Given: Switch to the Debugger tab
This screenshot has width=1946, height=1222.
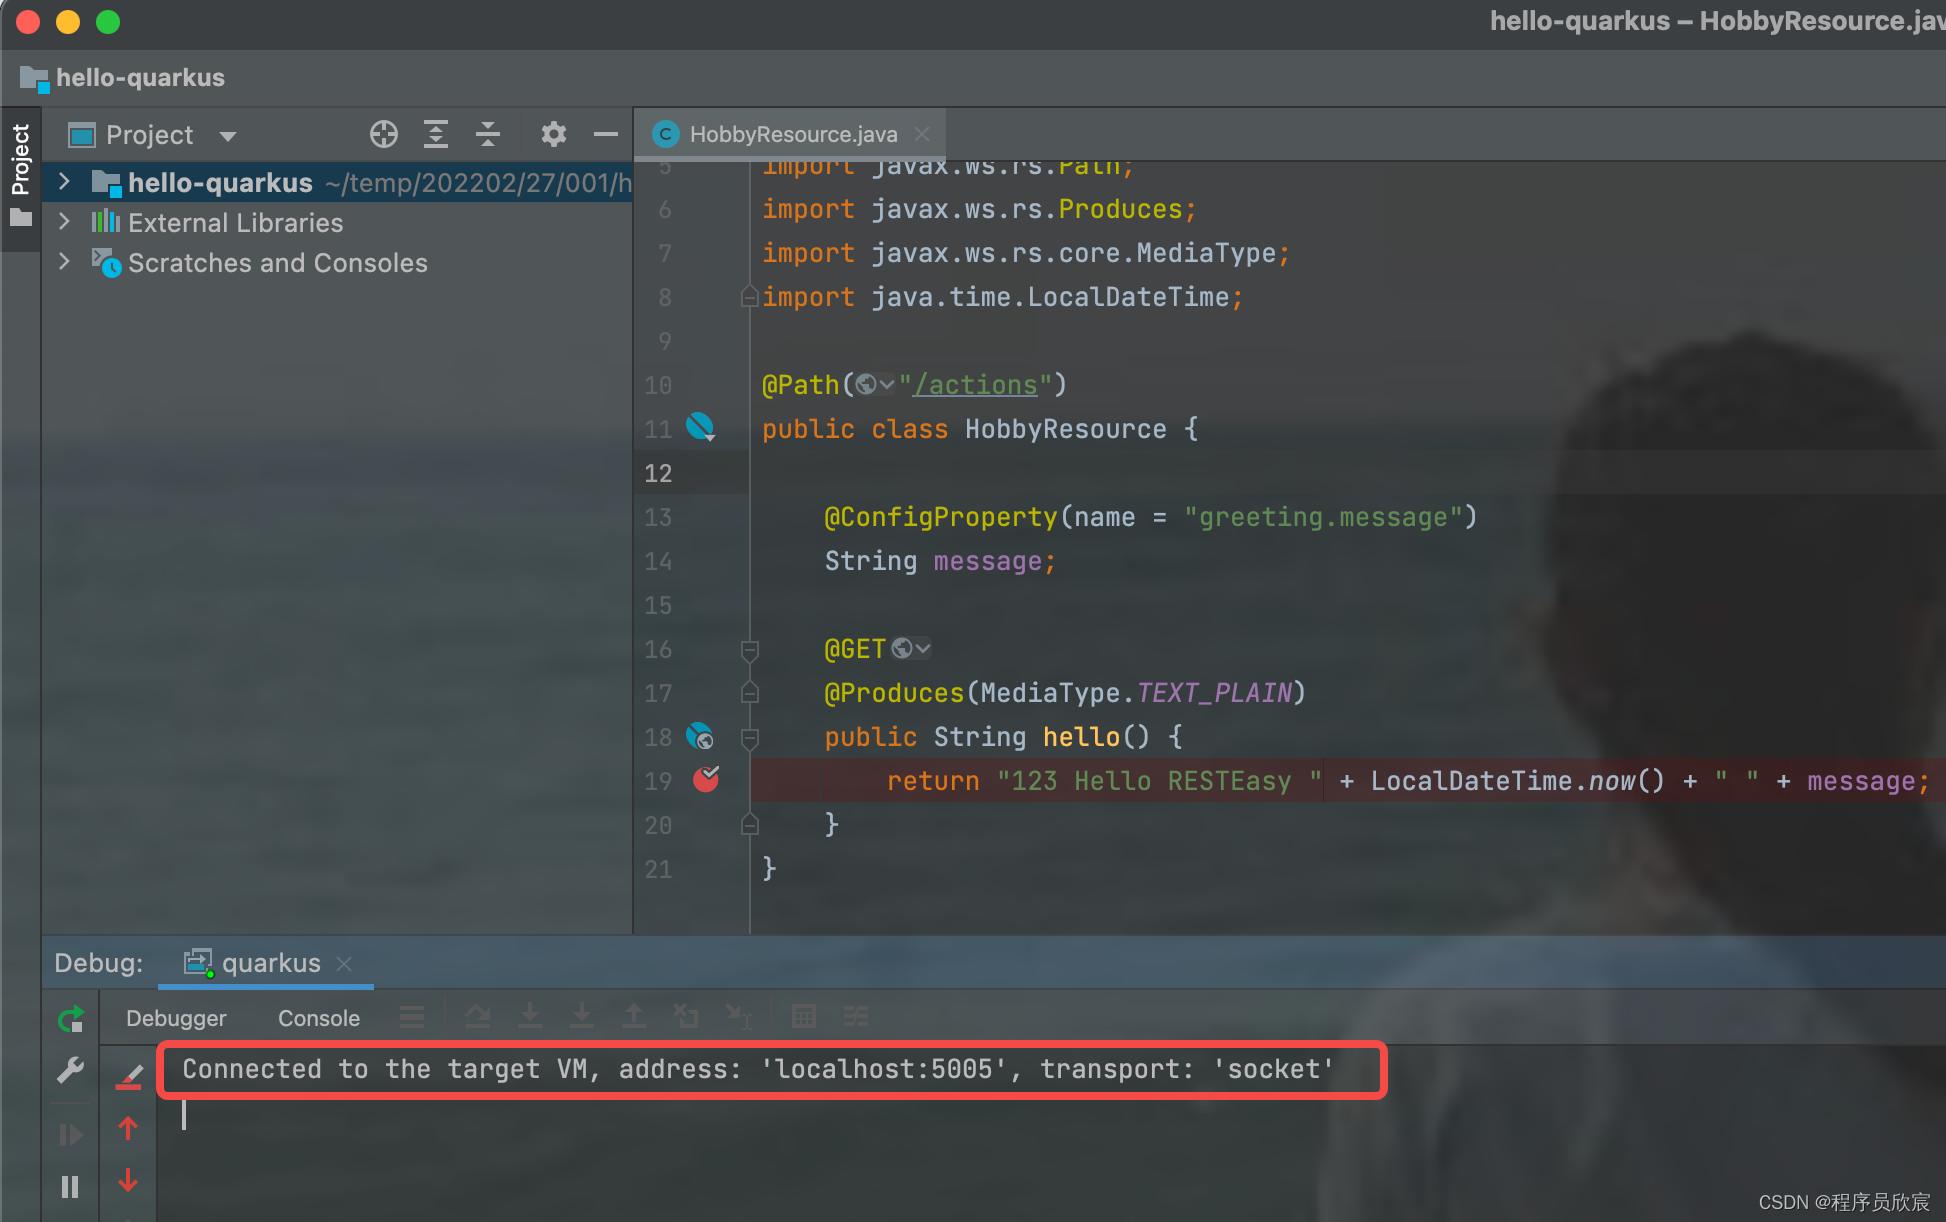Looking at the screenshot, I should (176, 1018).
